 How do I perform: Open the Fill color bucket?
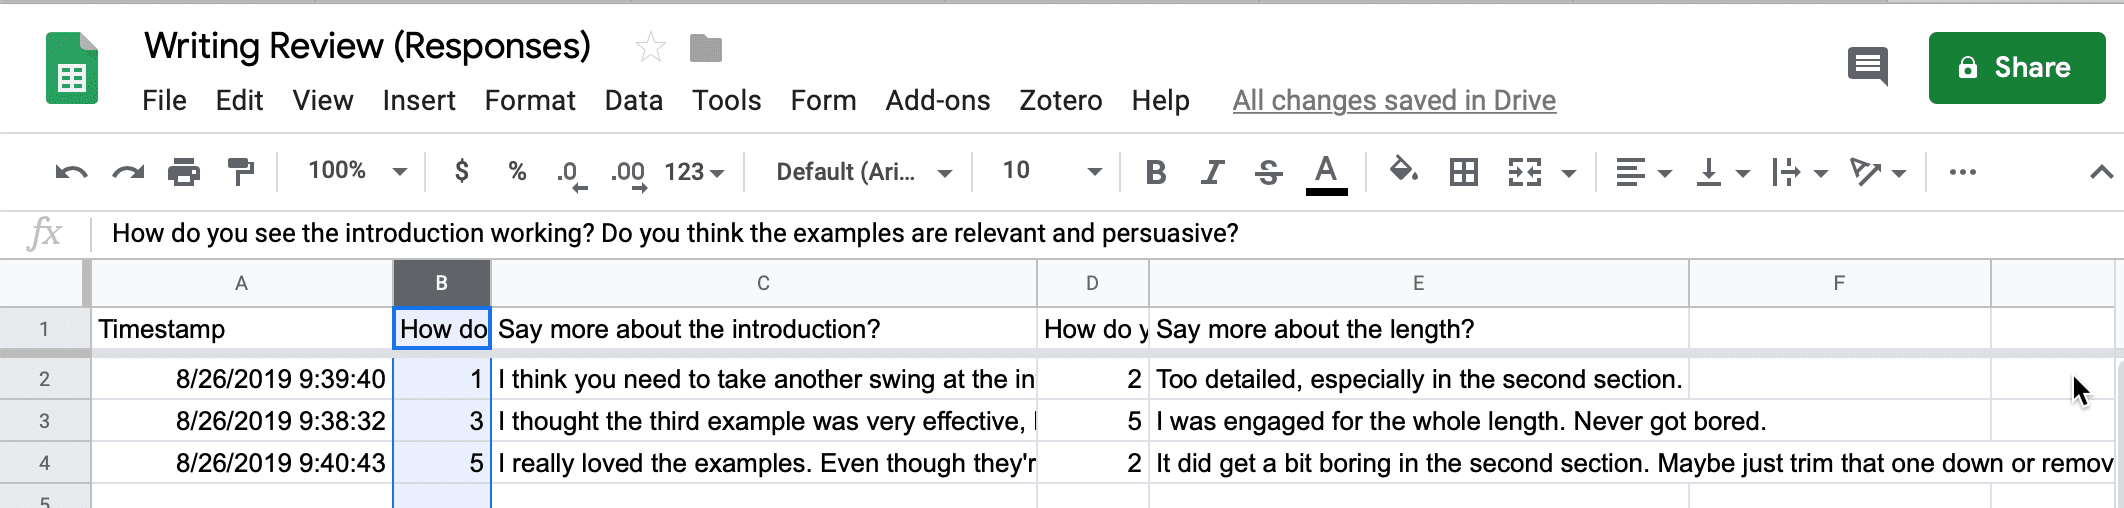tap(1404, 171)
